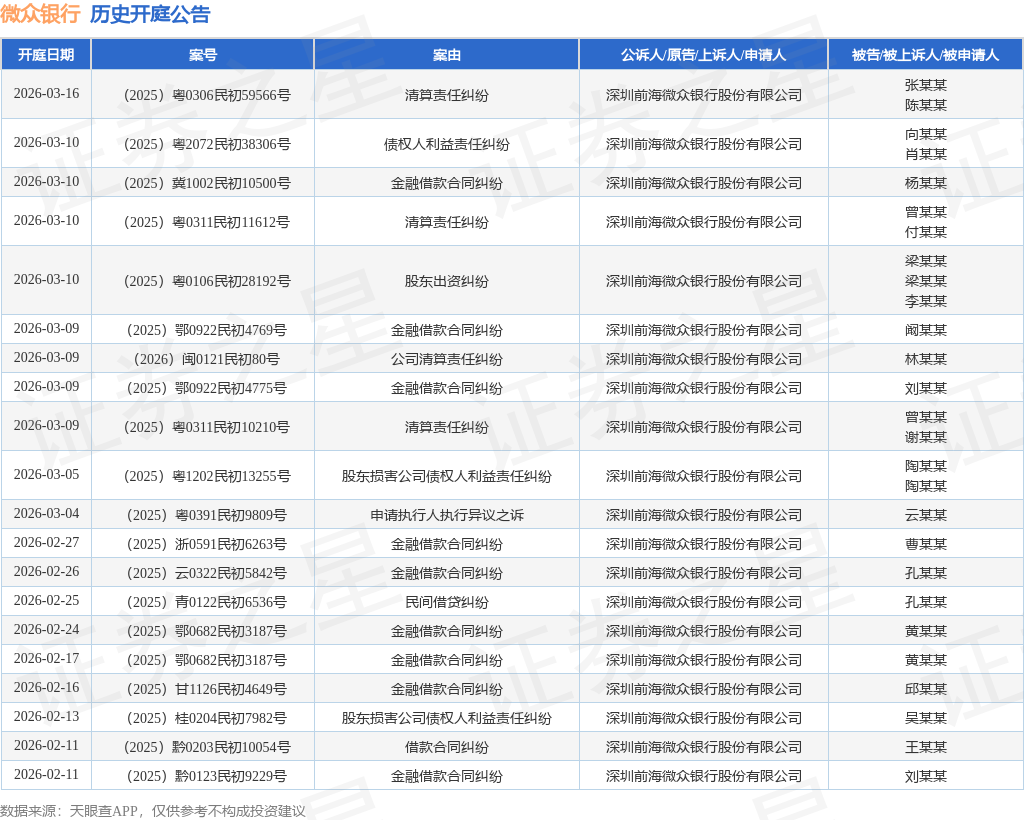This screenshot has width=1024, height=820.
Task: Click the date 2026-02-13
Action: pos(46,716)
